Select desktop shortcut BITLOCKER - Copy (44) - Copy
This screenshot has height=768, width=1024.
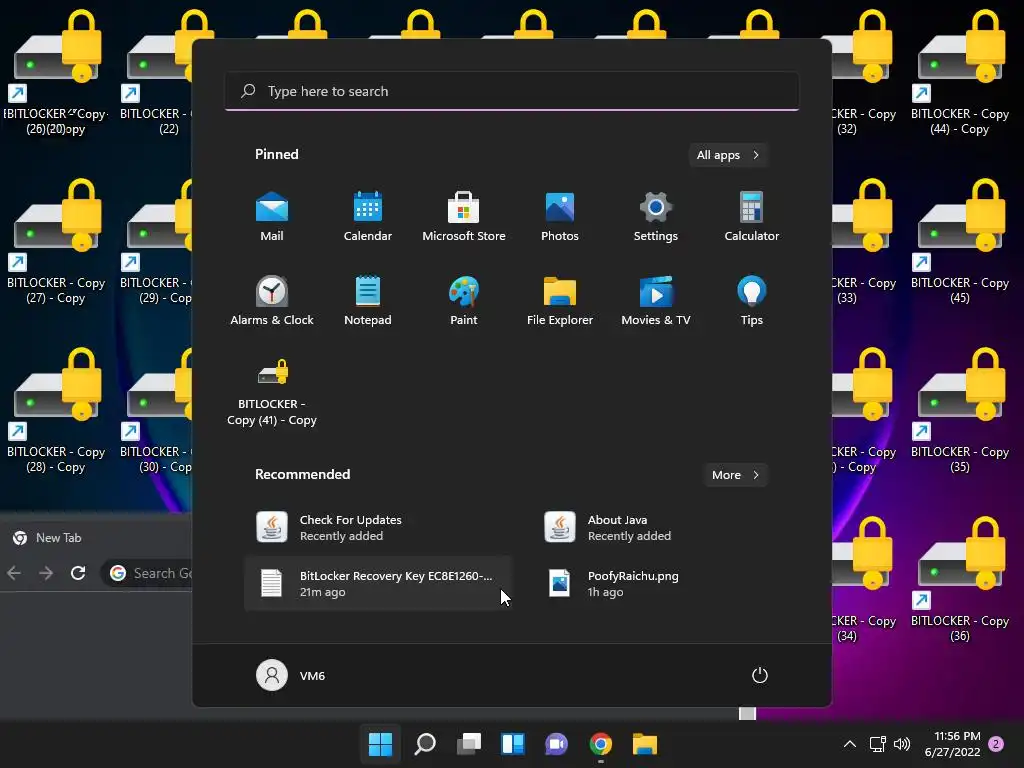click(x=960, y=74)
